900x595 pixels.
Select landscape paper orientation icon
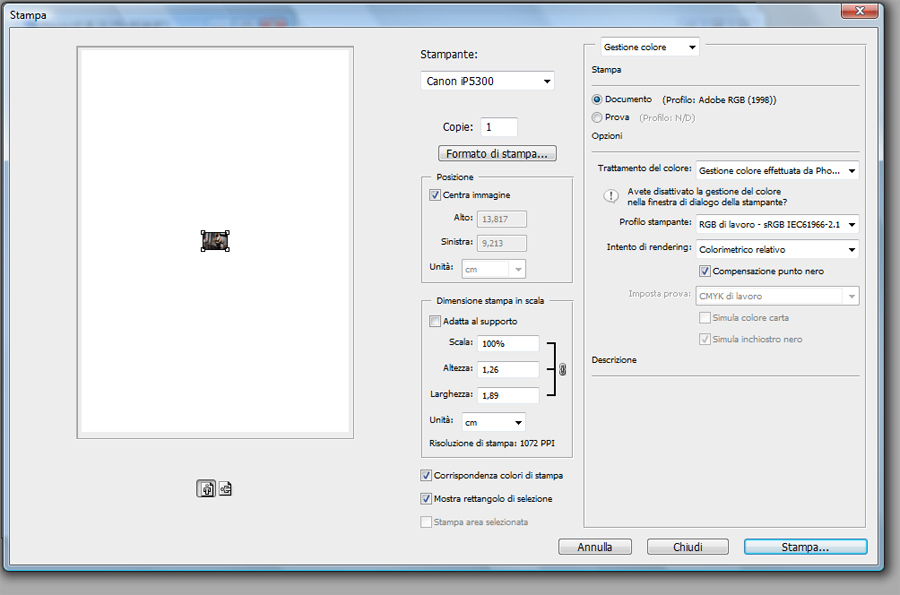click(225, 489)
